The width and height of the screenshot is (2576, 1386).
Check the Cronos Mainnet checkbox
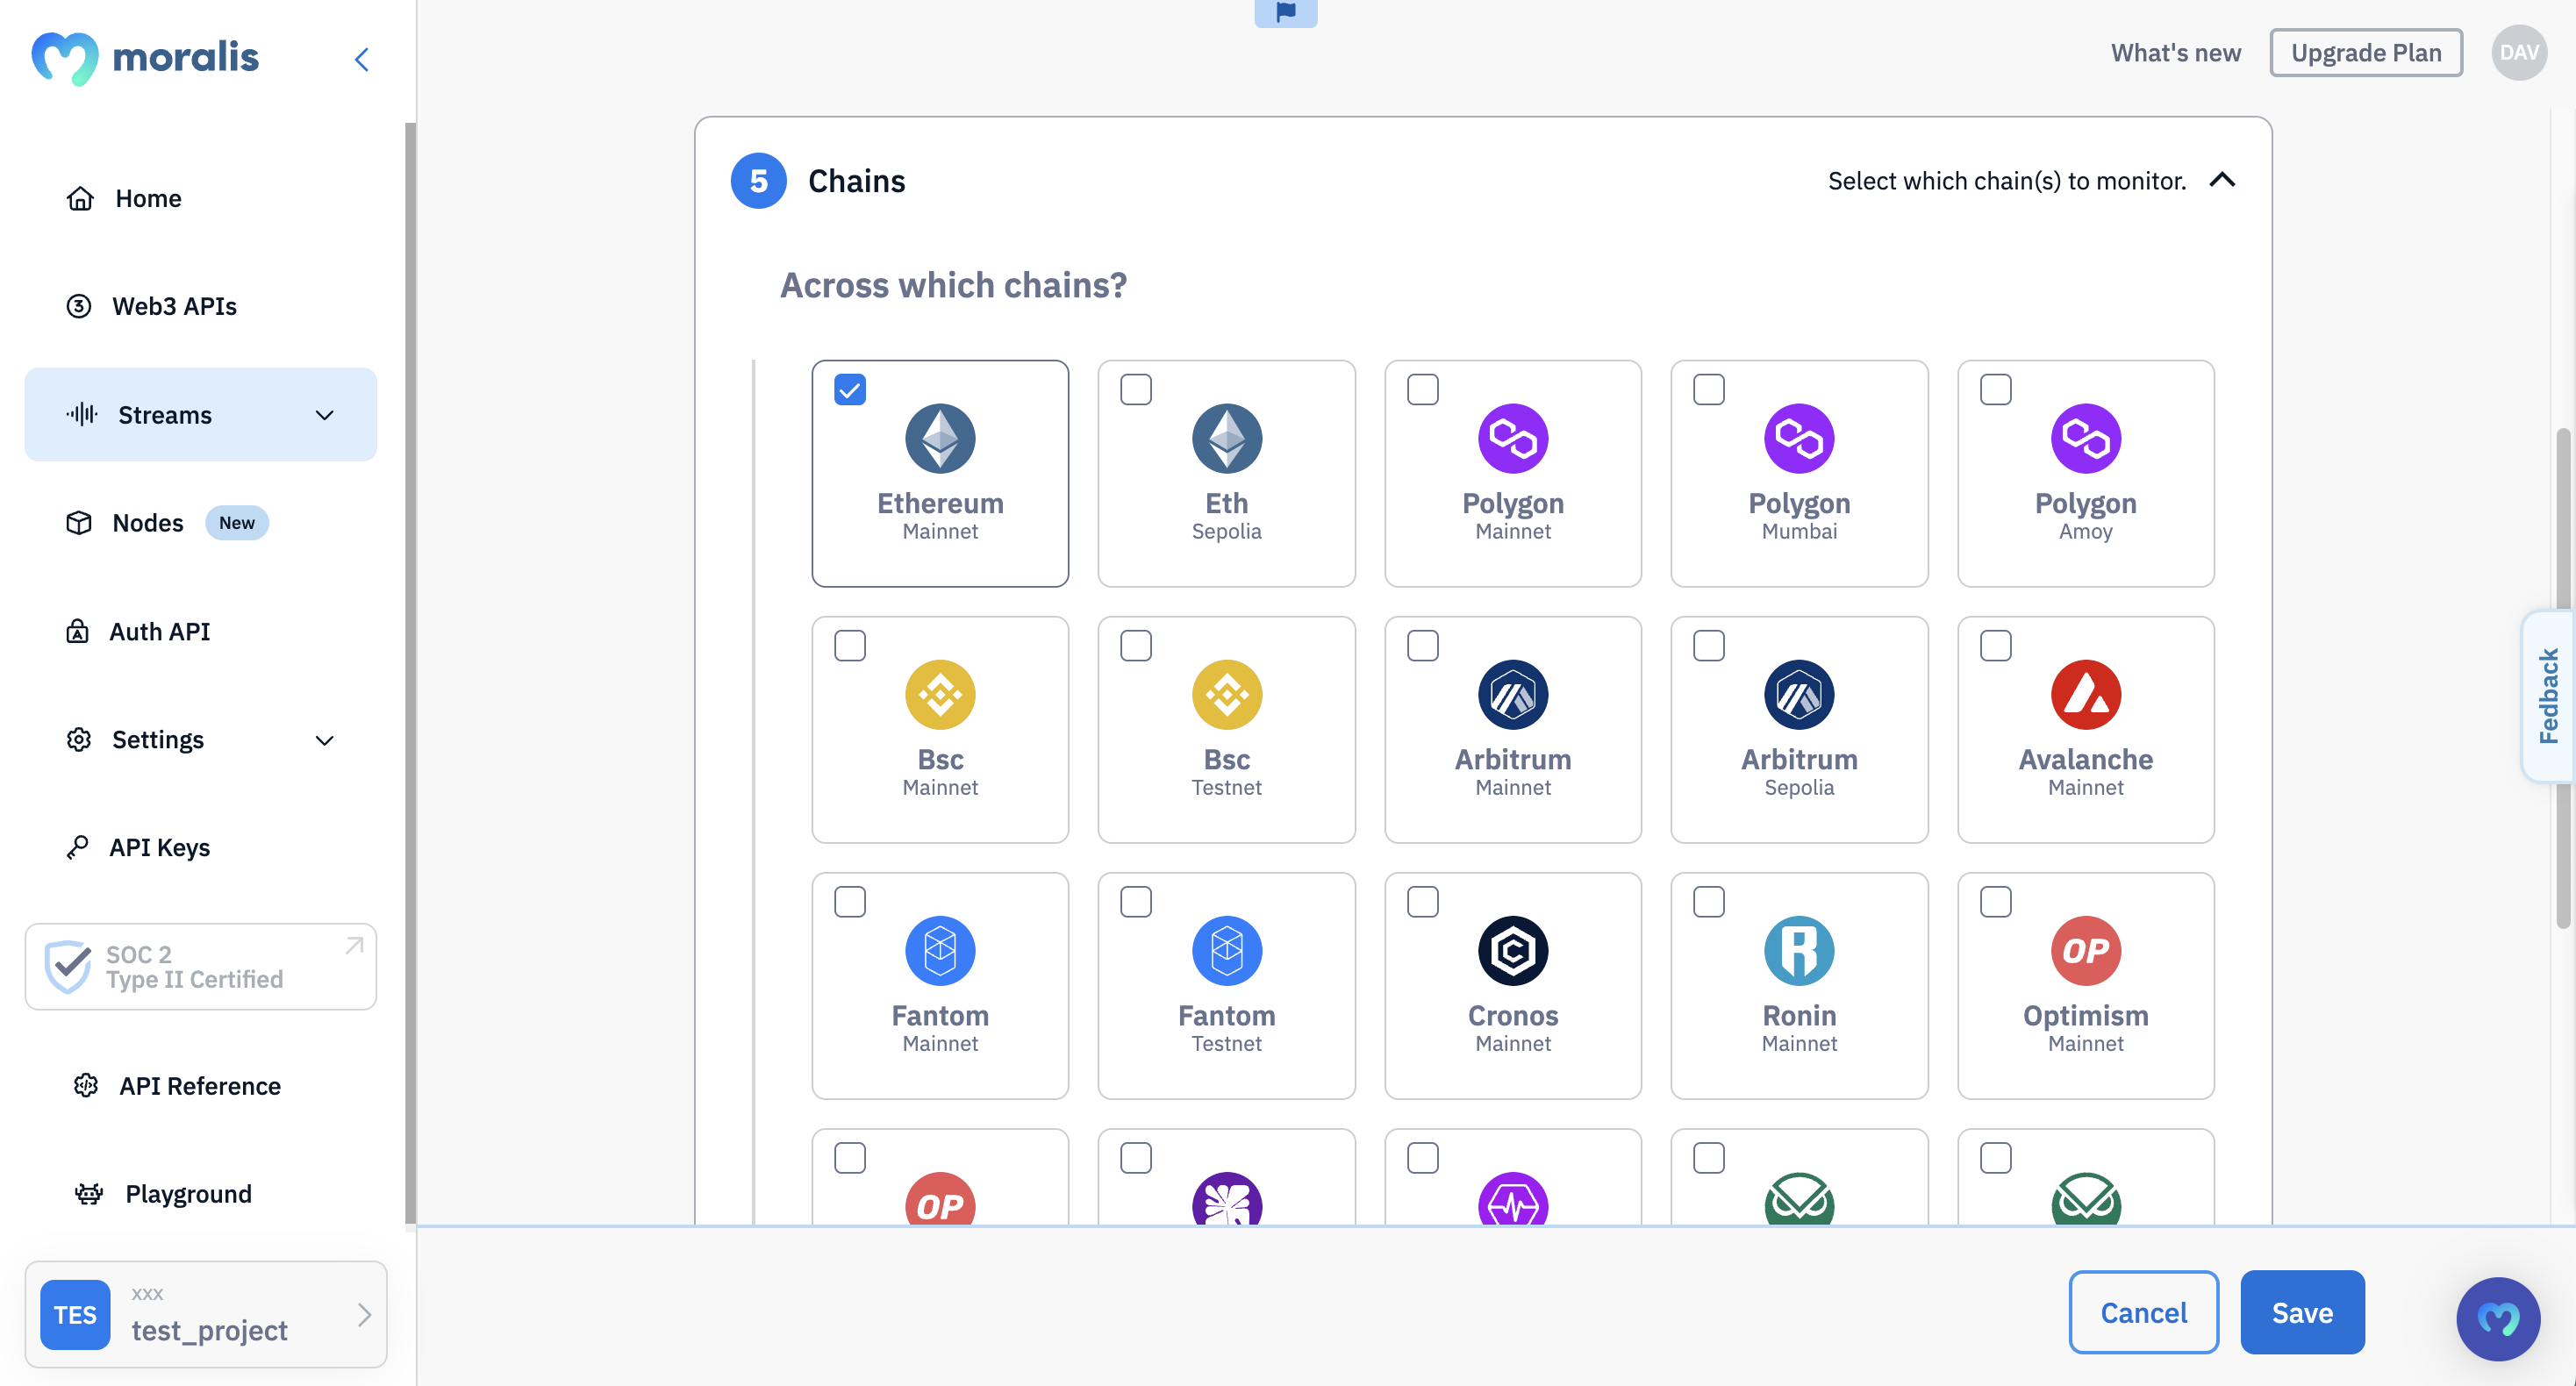1422,901
